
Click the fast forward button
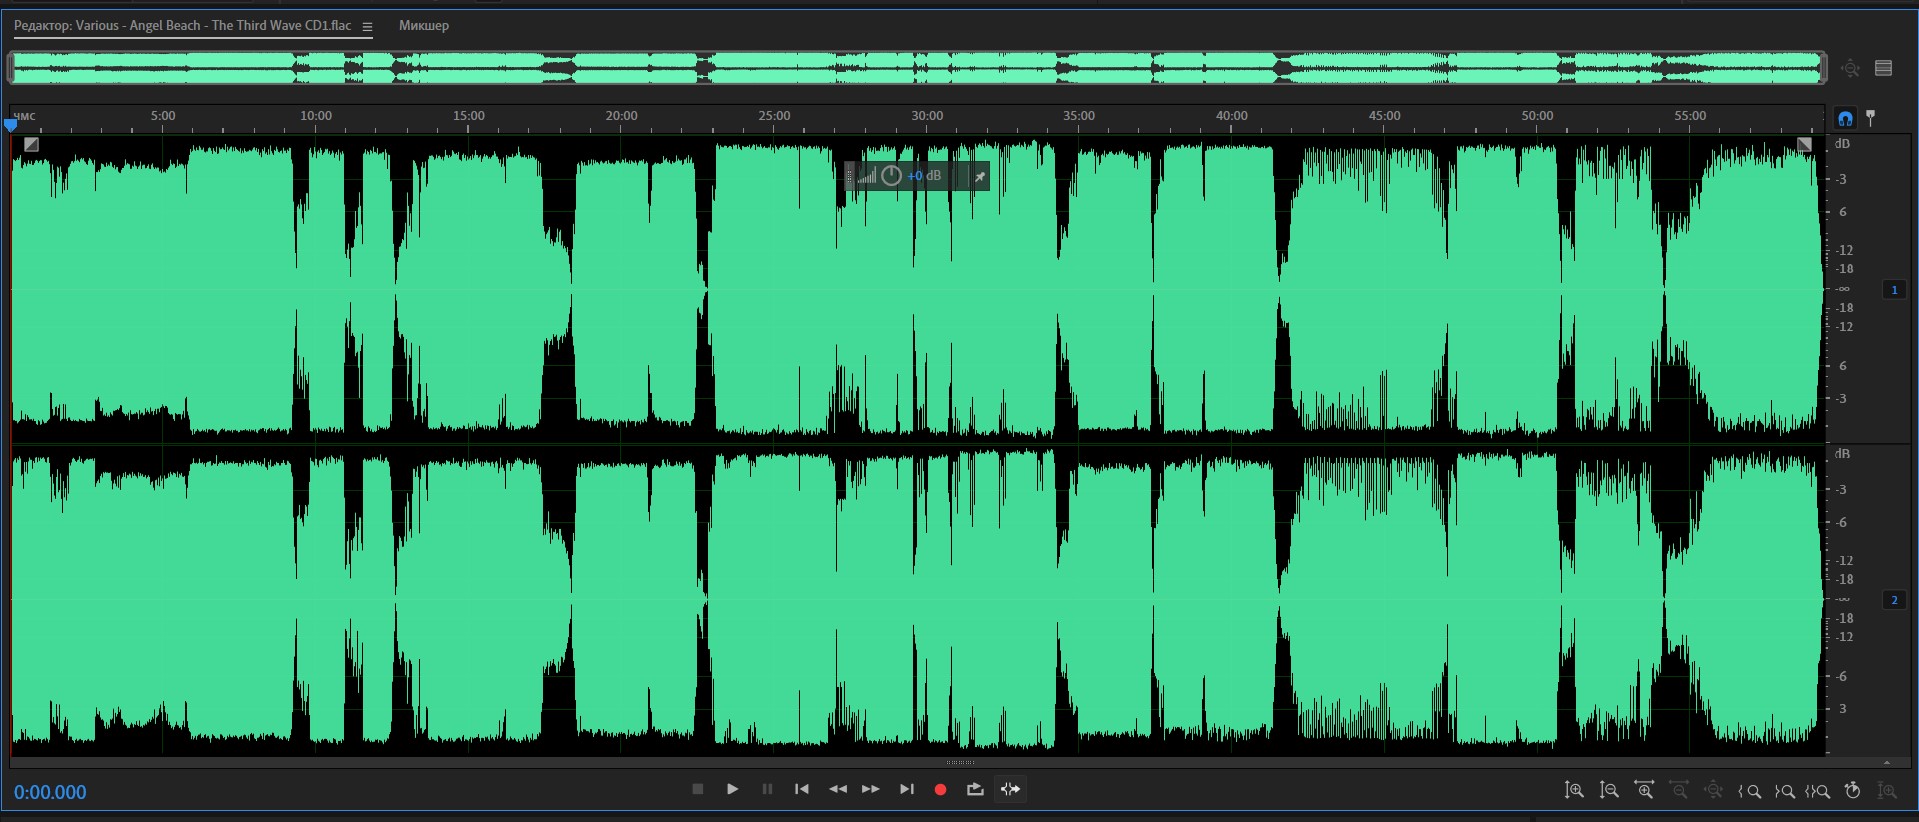(x=871, y=790)
